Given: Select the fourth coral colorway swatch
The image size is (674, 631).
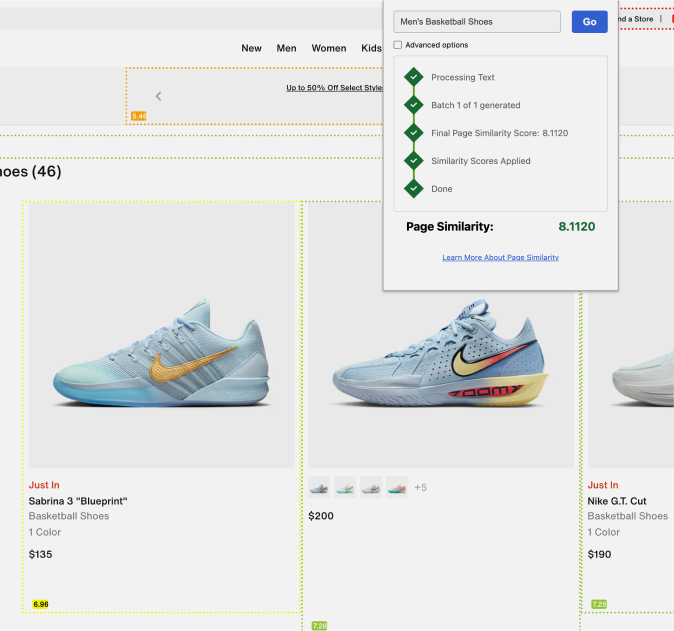Looking at the screenshot, I should pos(397,487).
